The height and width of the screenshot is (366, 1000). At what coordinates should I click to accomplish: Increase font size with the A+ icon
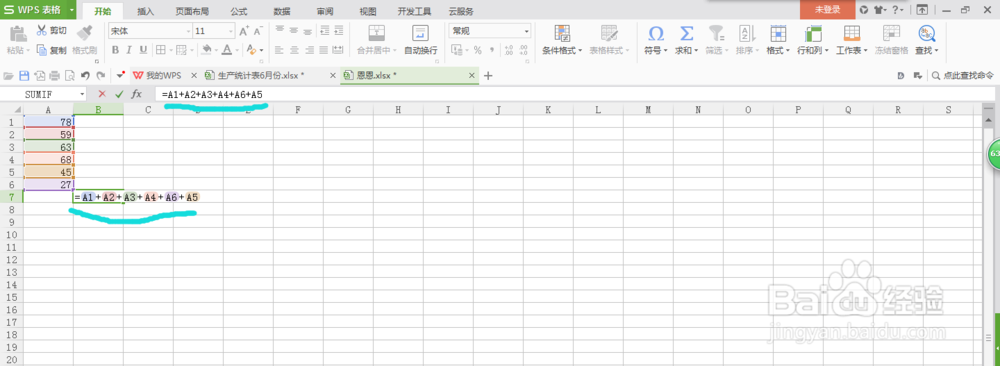point(244,31)
